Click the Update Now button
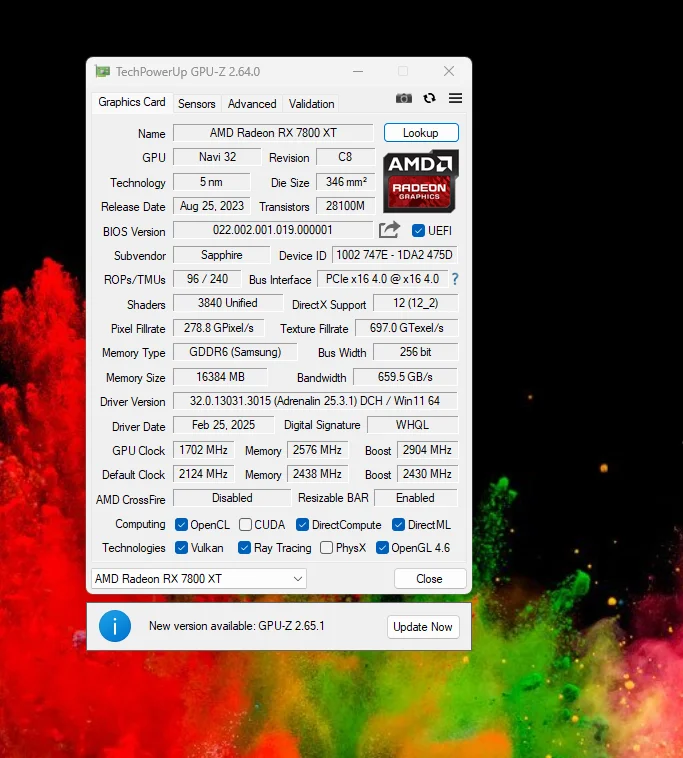Viewport: 683px width, 758px height. tap(423, 627)
